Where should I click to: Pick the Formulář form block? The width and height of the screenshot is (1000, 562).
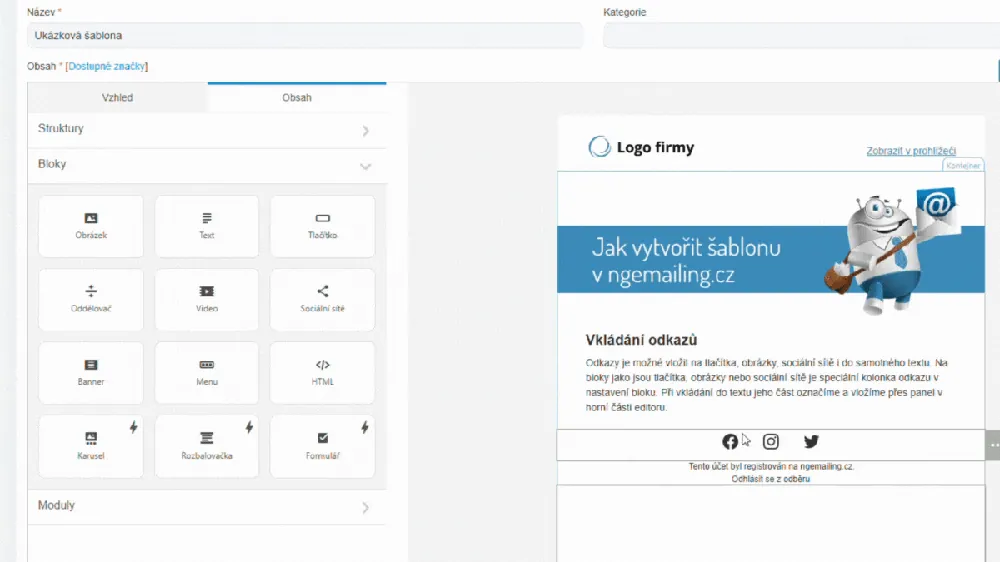click(x=322, y=445)
